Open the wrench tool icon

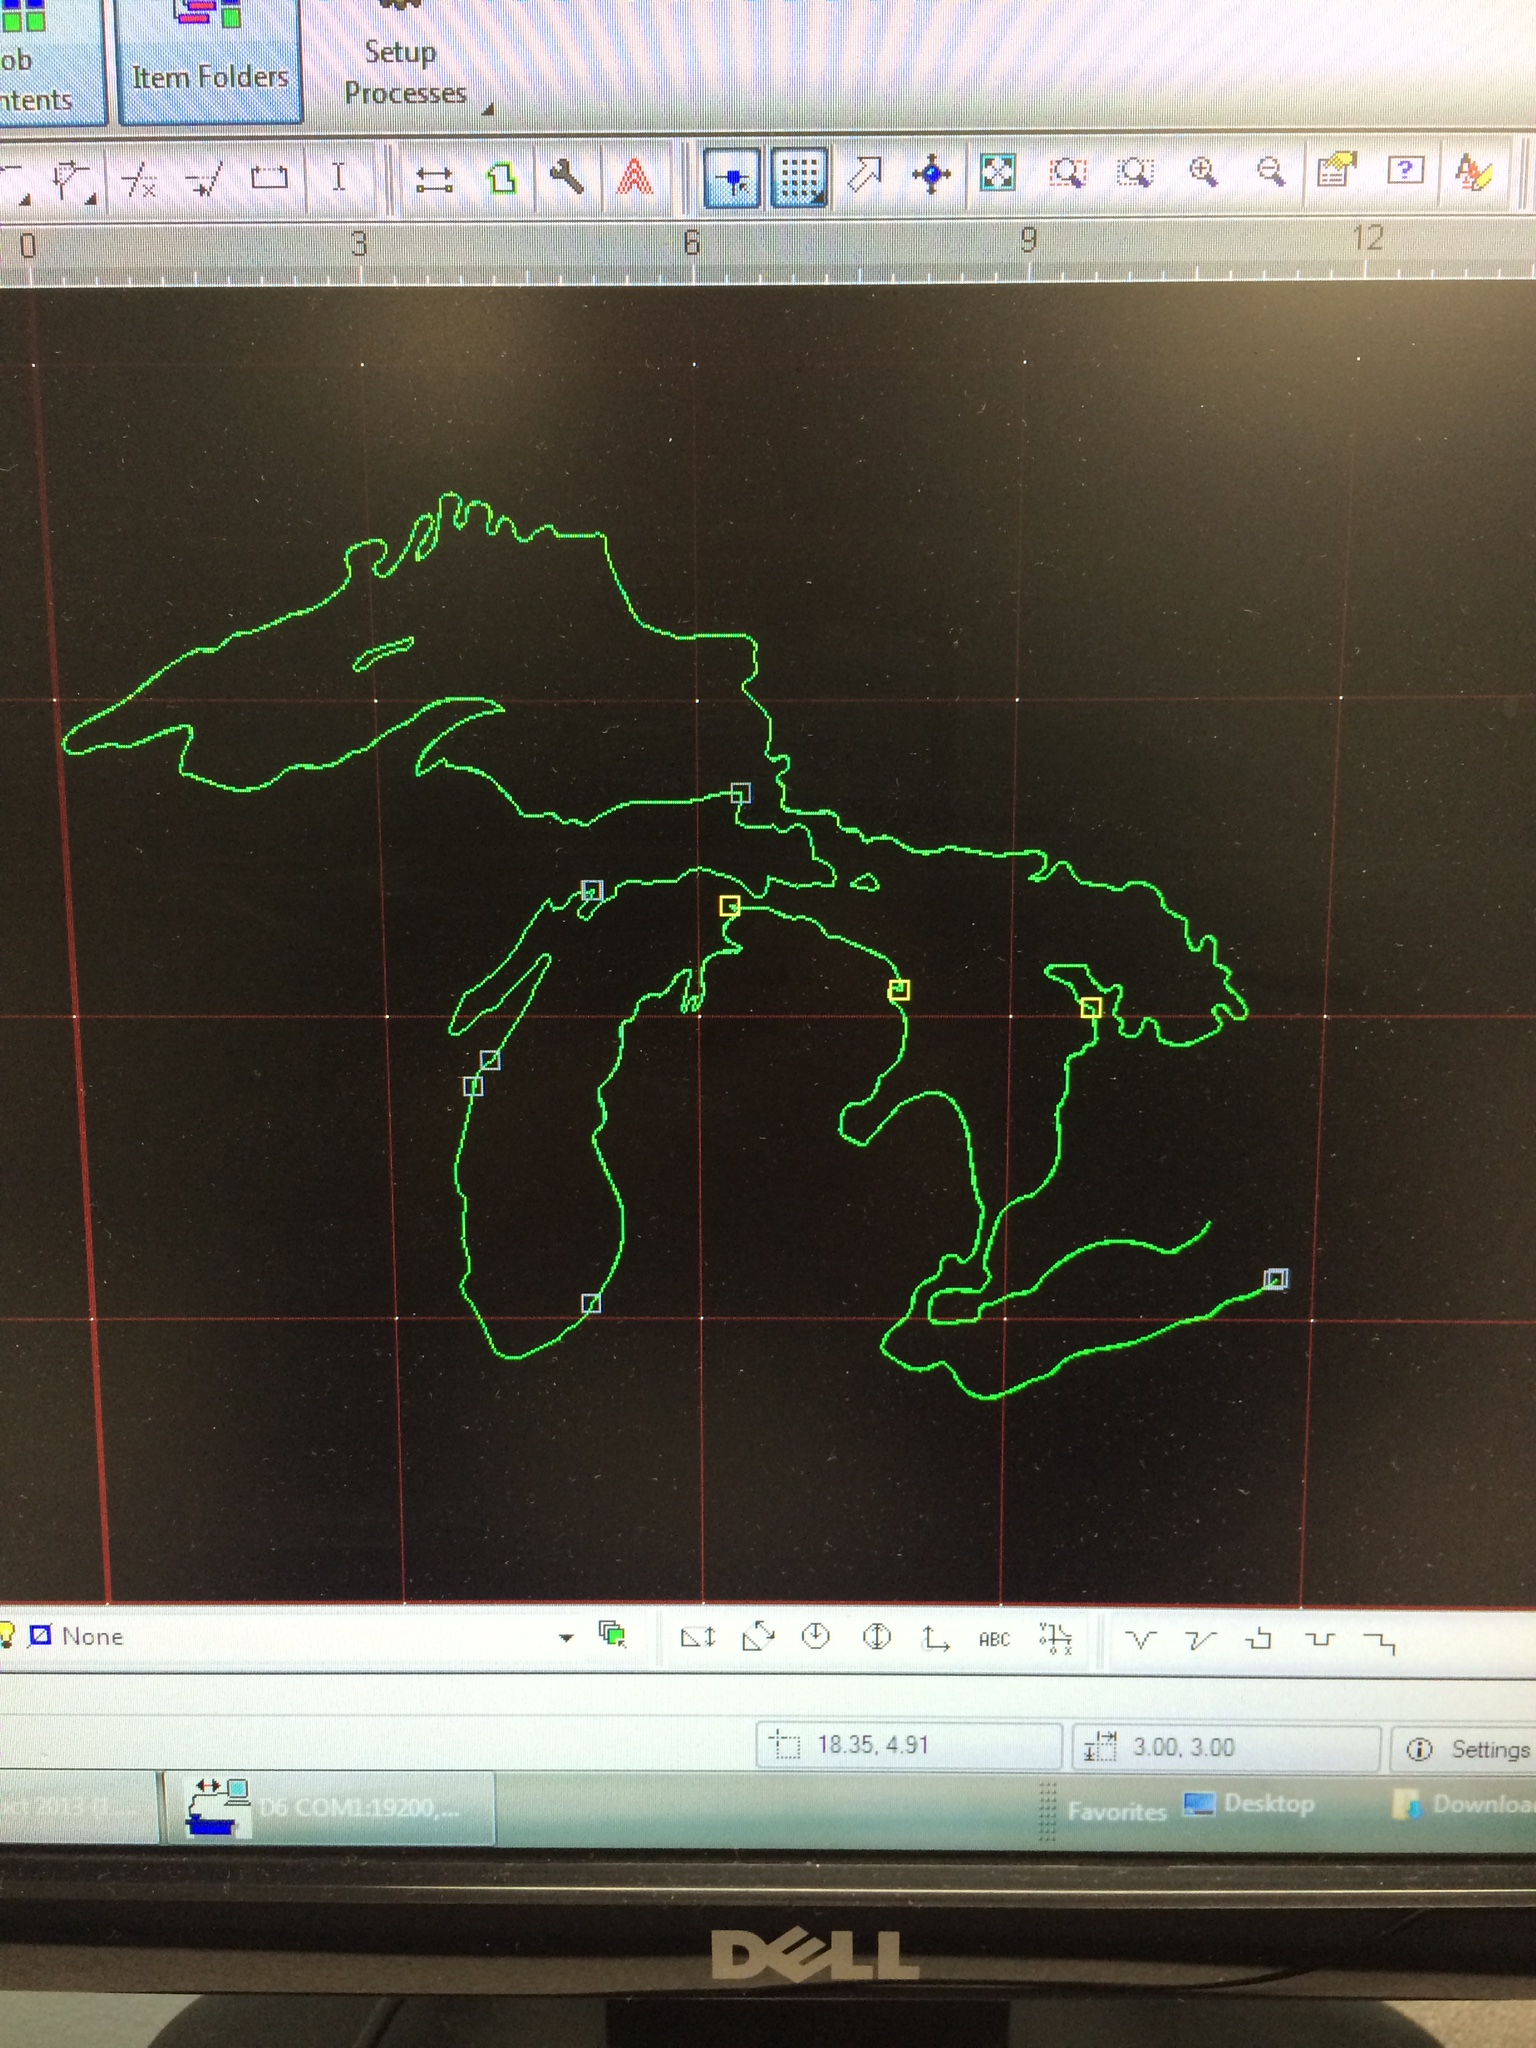click(x=567, y=177)
